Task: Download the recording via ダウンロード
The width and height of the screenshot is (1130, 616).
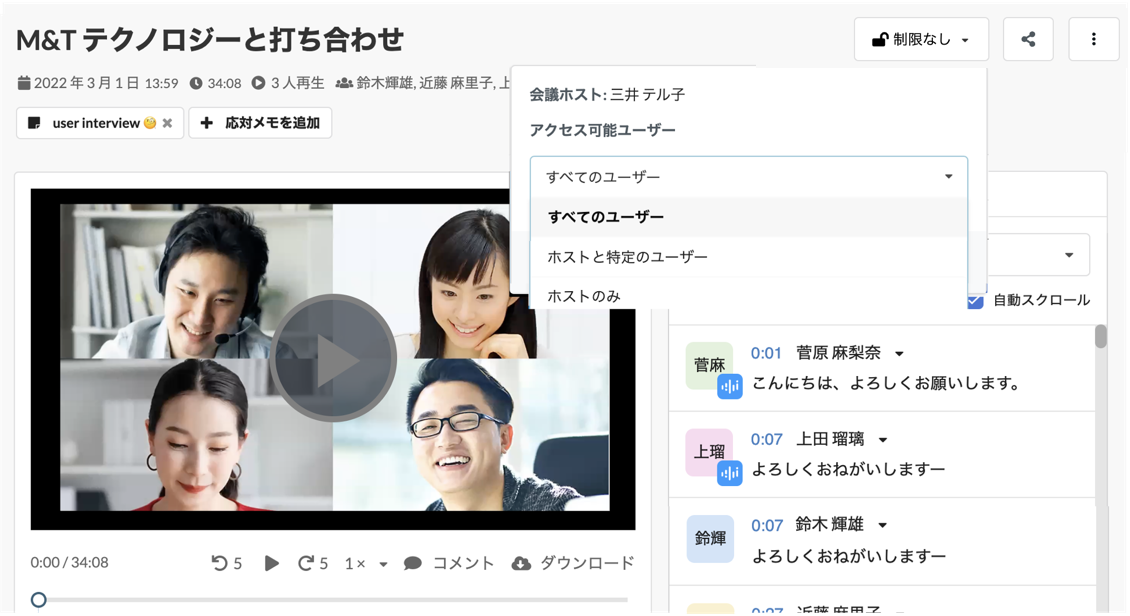Action: (572, 563)
